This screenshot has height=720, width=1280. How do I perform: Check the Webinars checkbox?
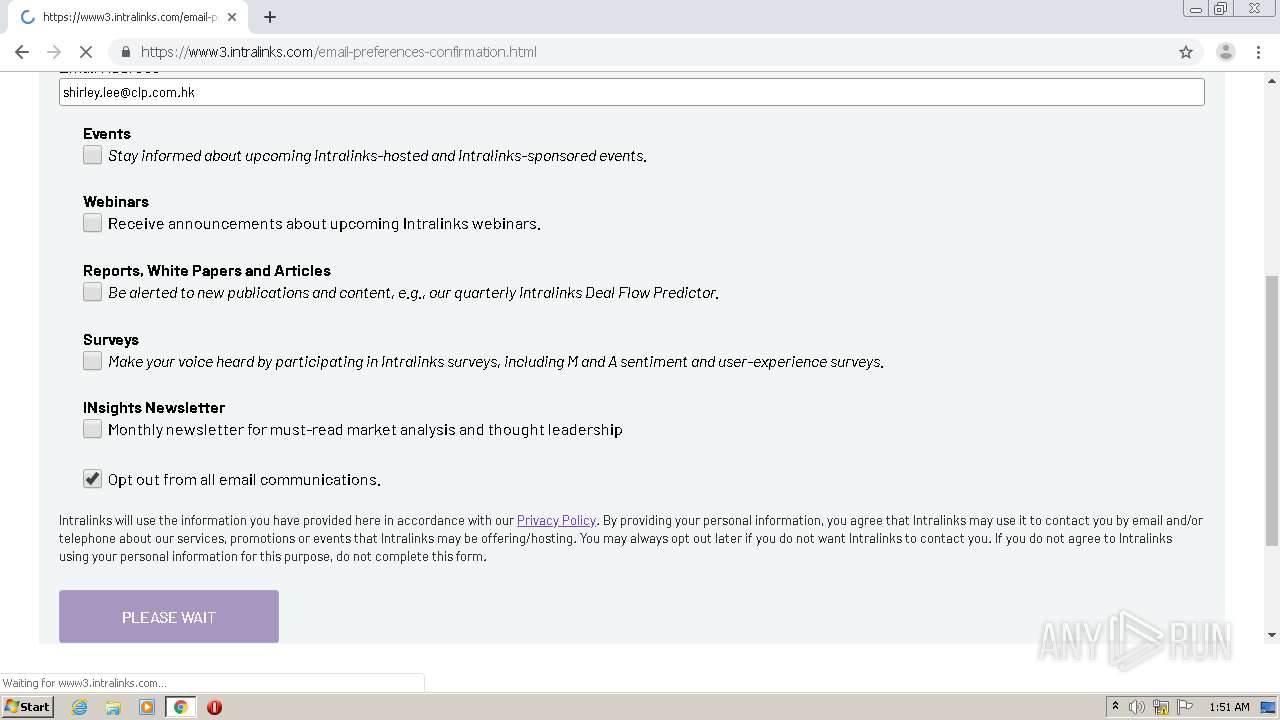click(92, 223)
